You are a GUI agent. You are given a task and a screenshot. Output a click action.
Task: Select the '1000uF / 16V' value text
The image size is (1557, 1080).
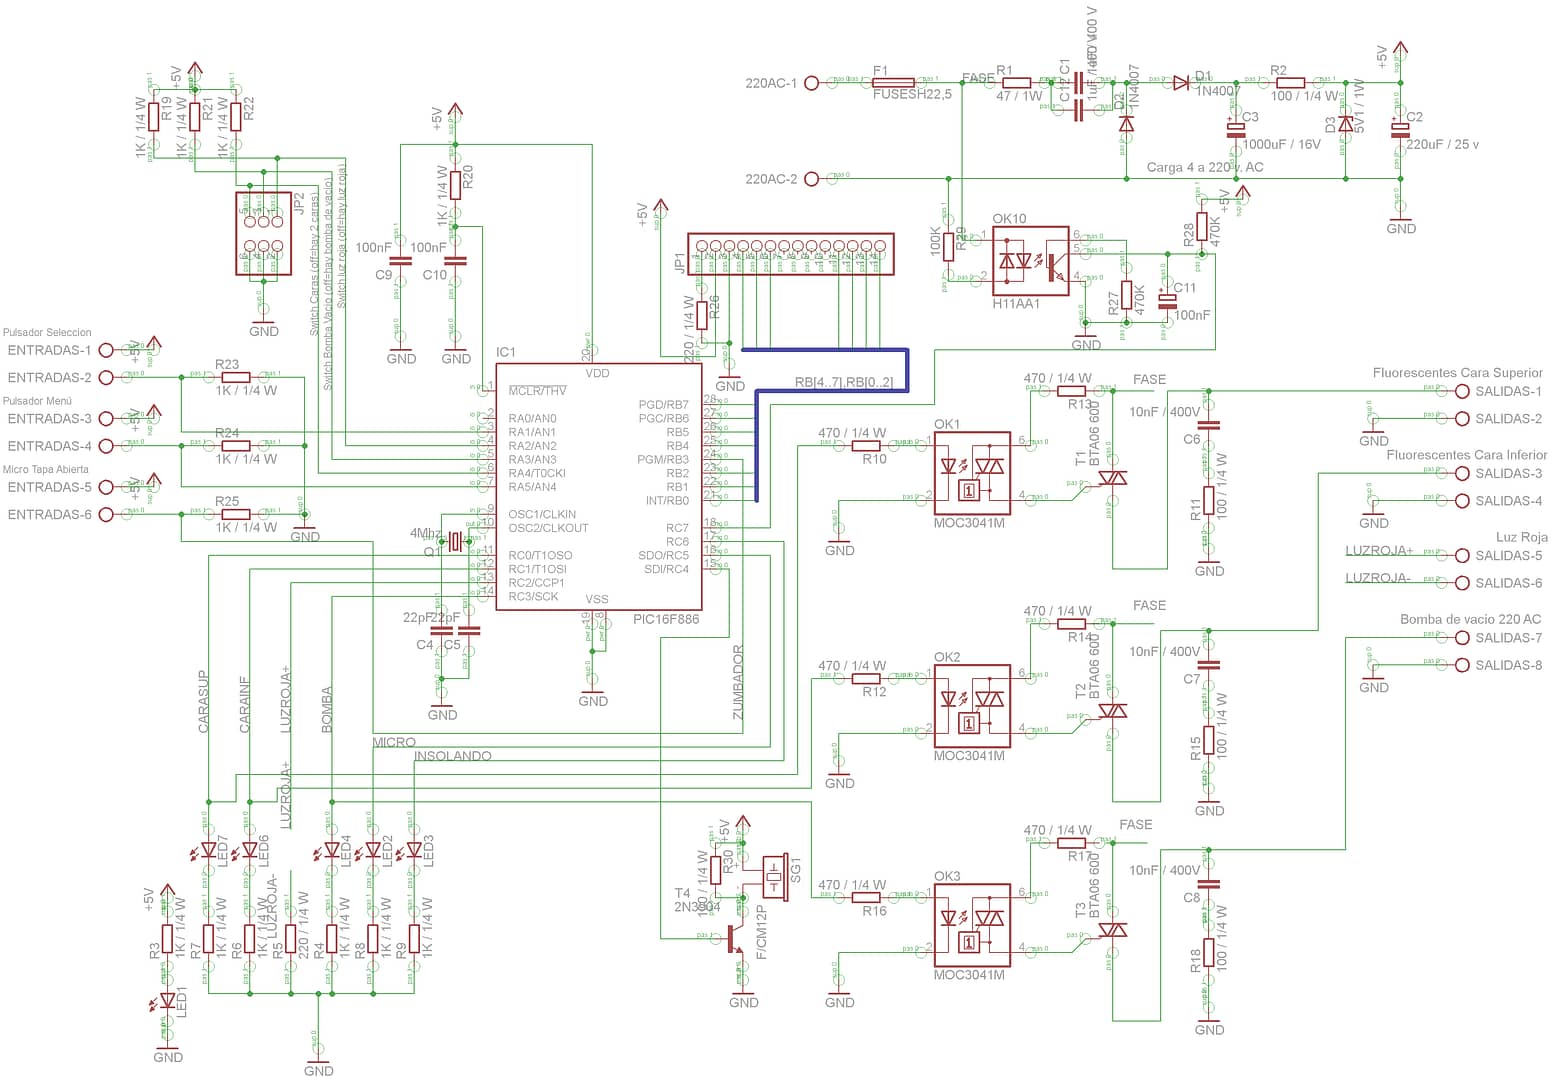pos(1281,144)
